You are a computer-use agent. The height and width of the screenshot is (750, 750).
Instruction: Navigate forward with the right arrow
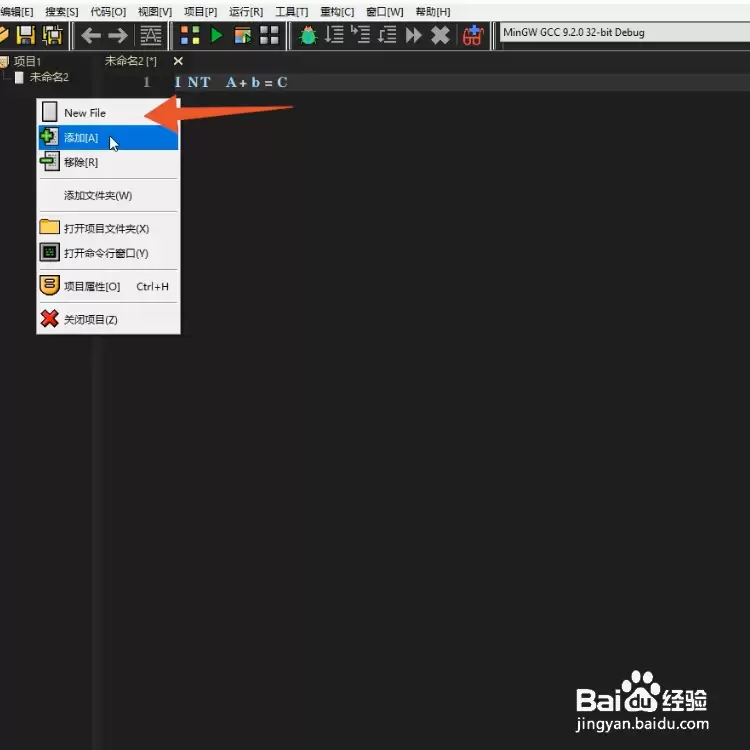(x=118, y=35)
